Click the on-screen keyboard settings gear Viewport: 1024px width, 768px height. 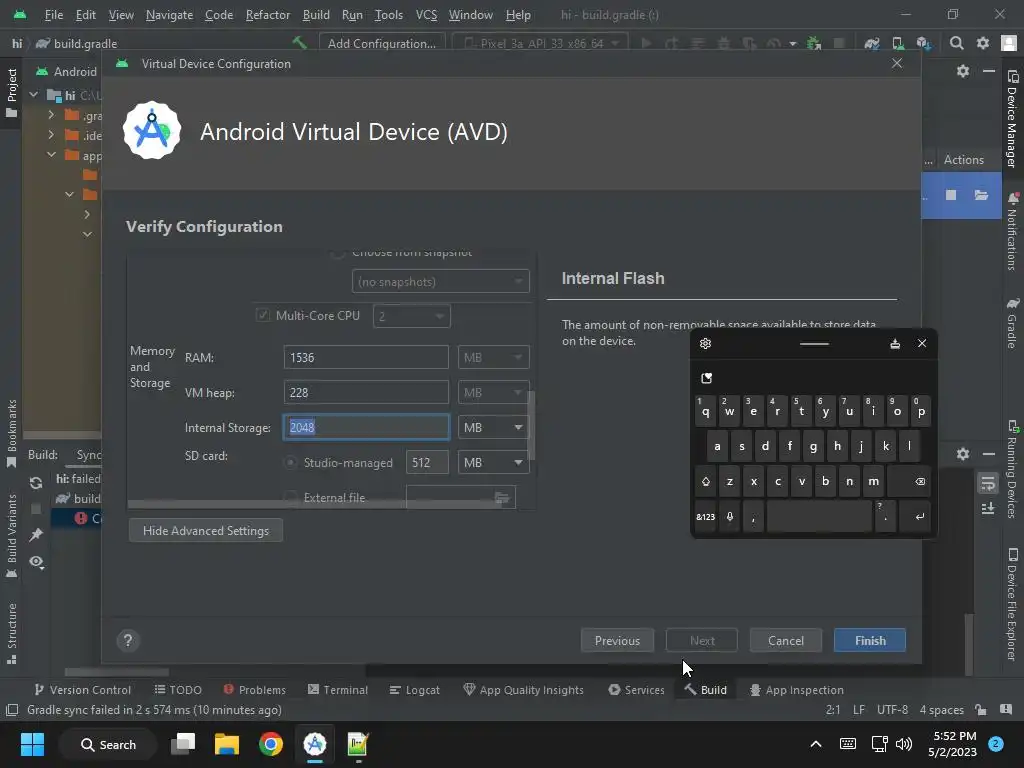705,344
